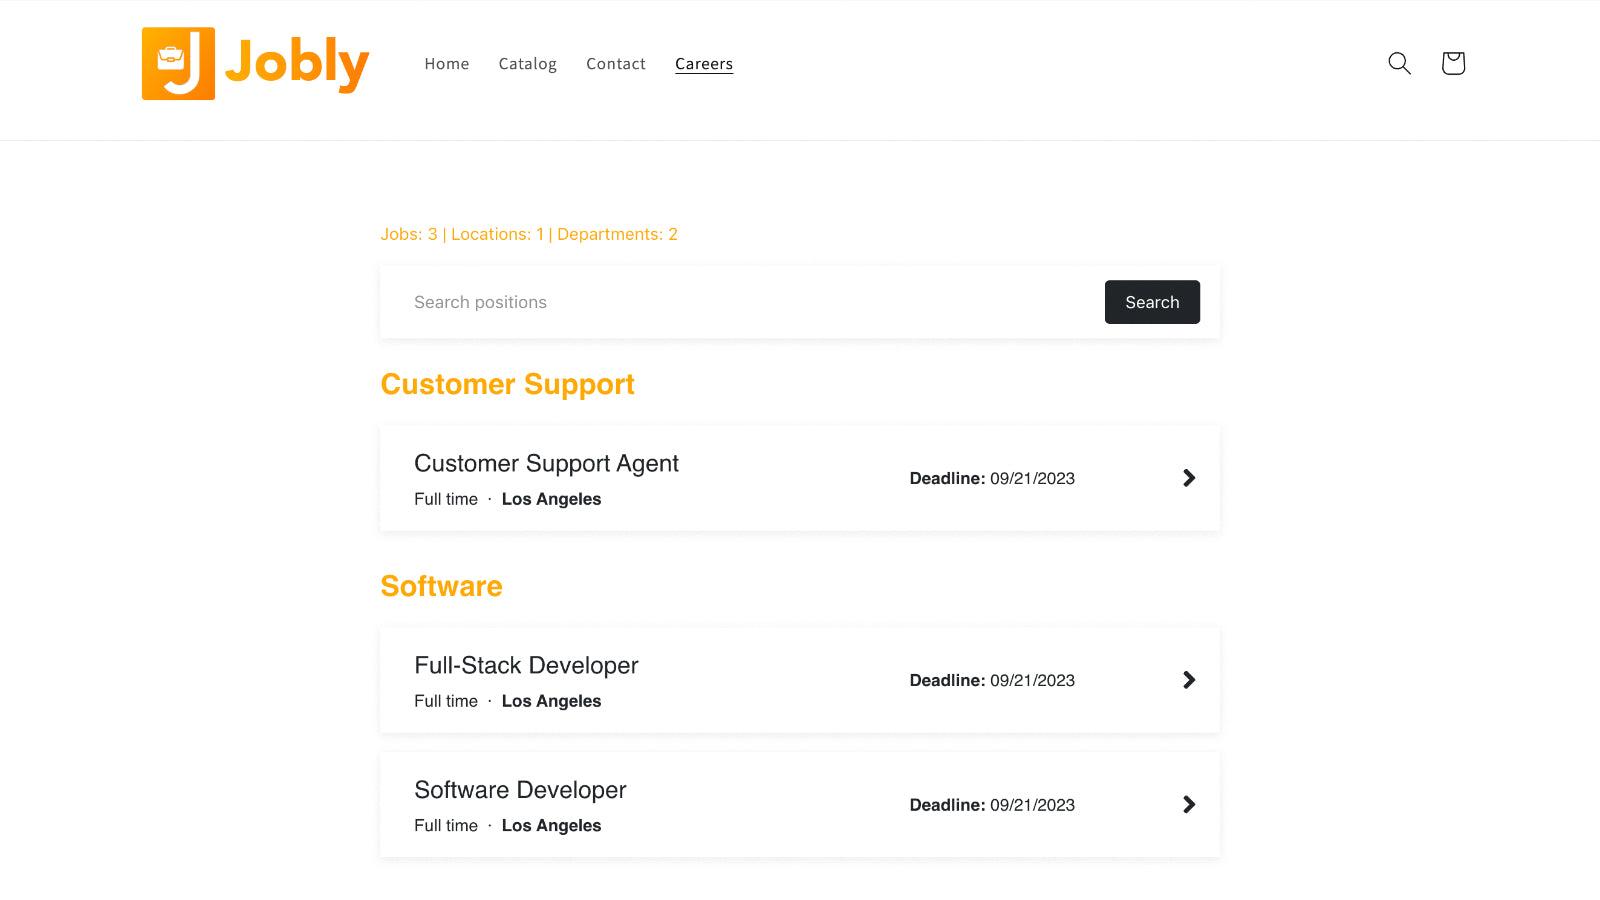Expand the Customer Support Agent listing

800,478
